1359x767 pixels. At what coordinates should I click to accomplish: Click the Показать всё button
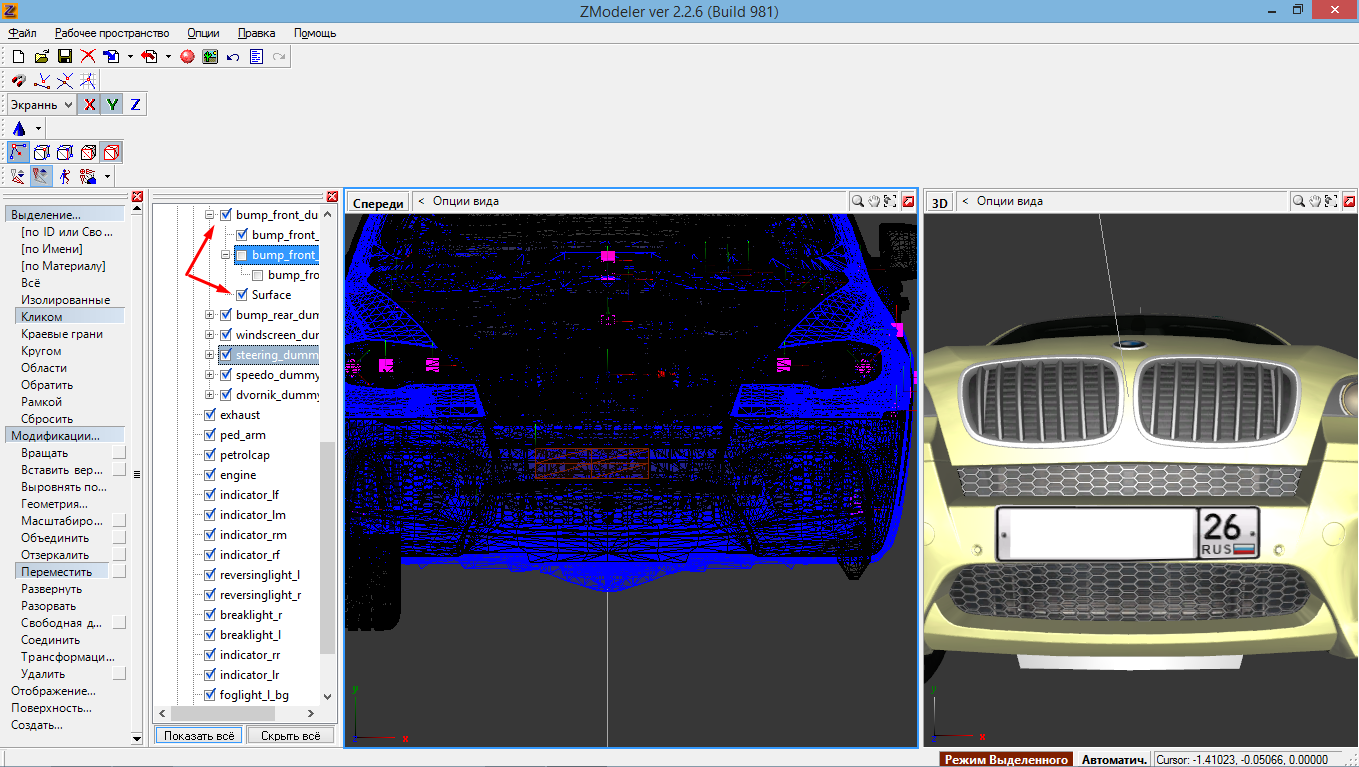(199, 735)
